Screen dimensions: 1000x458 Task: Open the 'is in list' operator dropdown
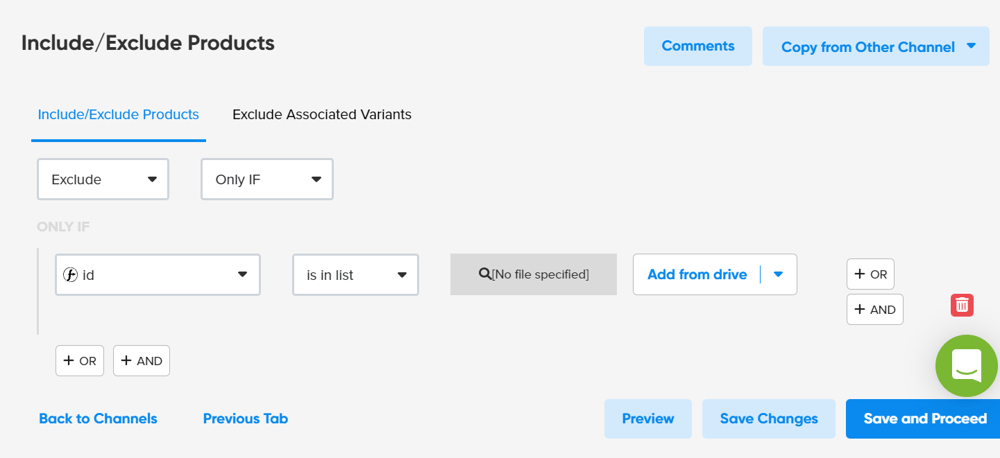point(355,275)
